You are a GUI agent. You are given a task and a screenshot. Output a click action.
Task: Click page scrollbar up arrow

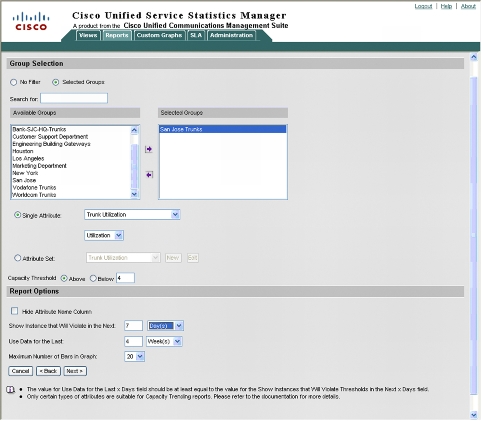point(474,57)
